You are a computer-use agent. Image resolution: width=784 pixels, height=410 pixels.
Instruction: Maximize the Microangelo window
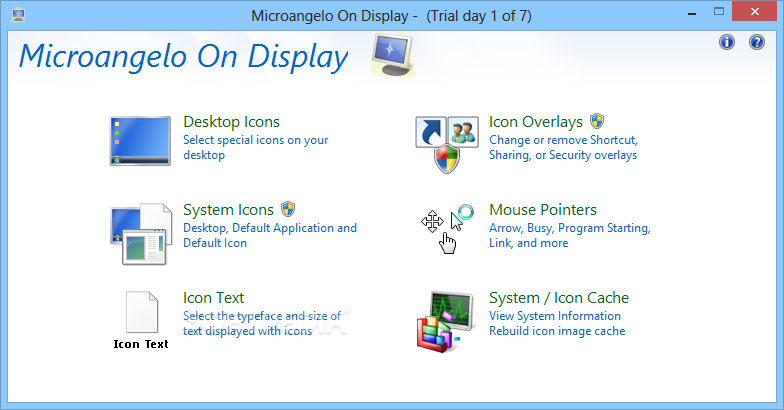(x=719, y=12)
